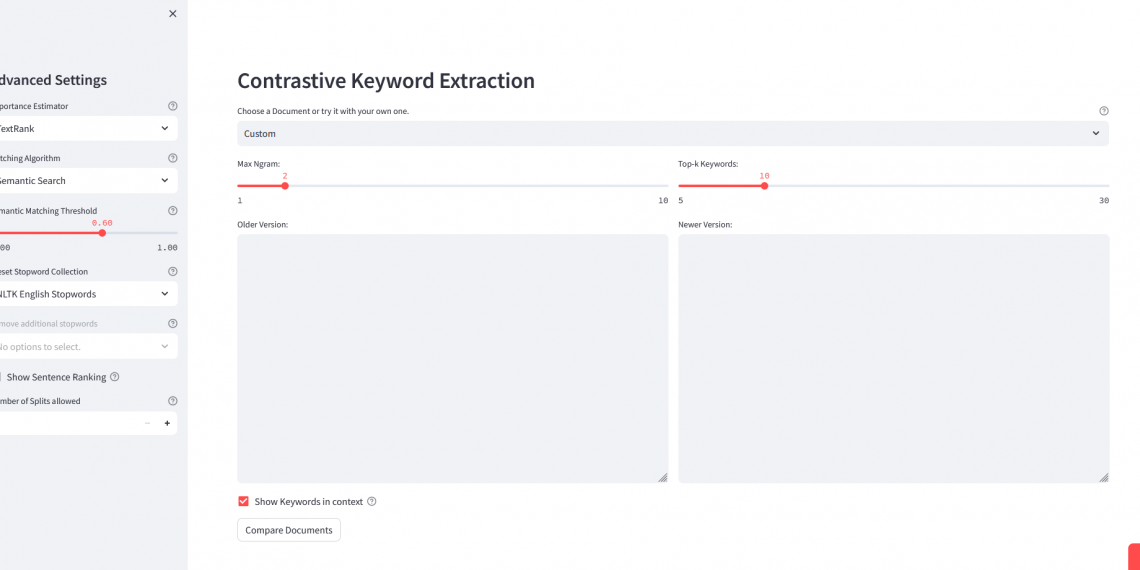
Task: Increment Number of Splits with plus button
Action: tap(167, 424)
